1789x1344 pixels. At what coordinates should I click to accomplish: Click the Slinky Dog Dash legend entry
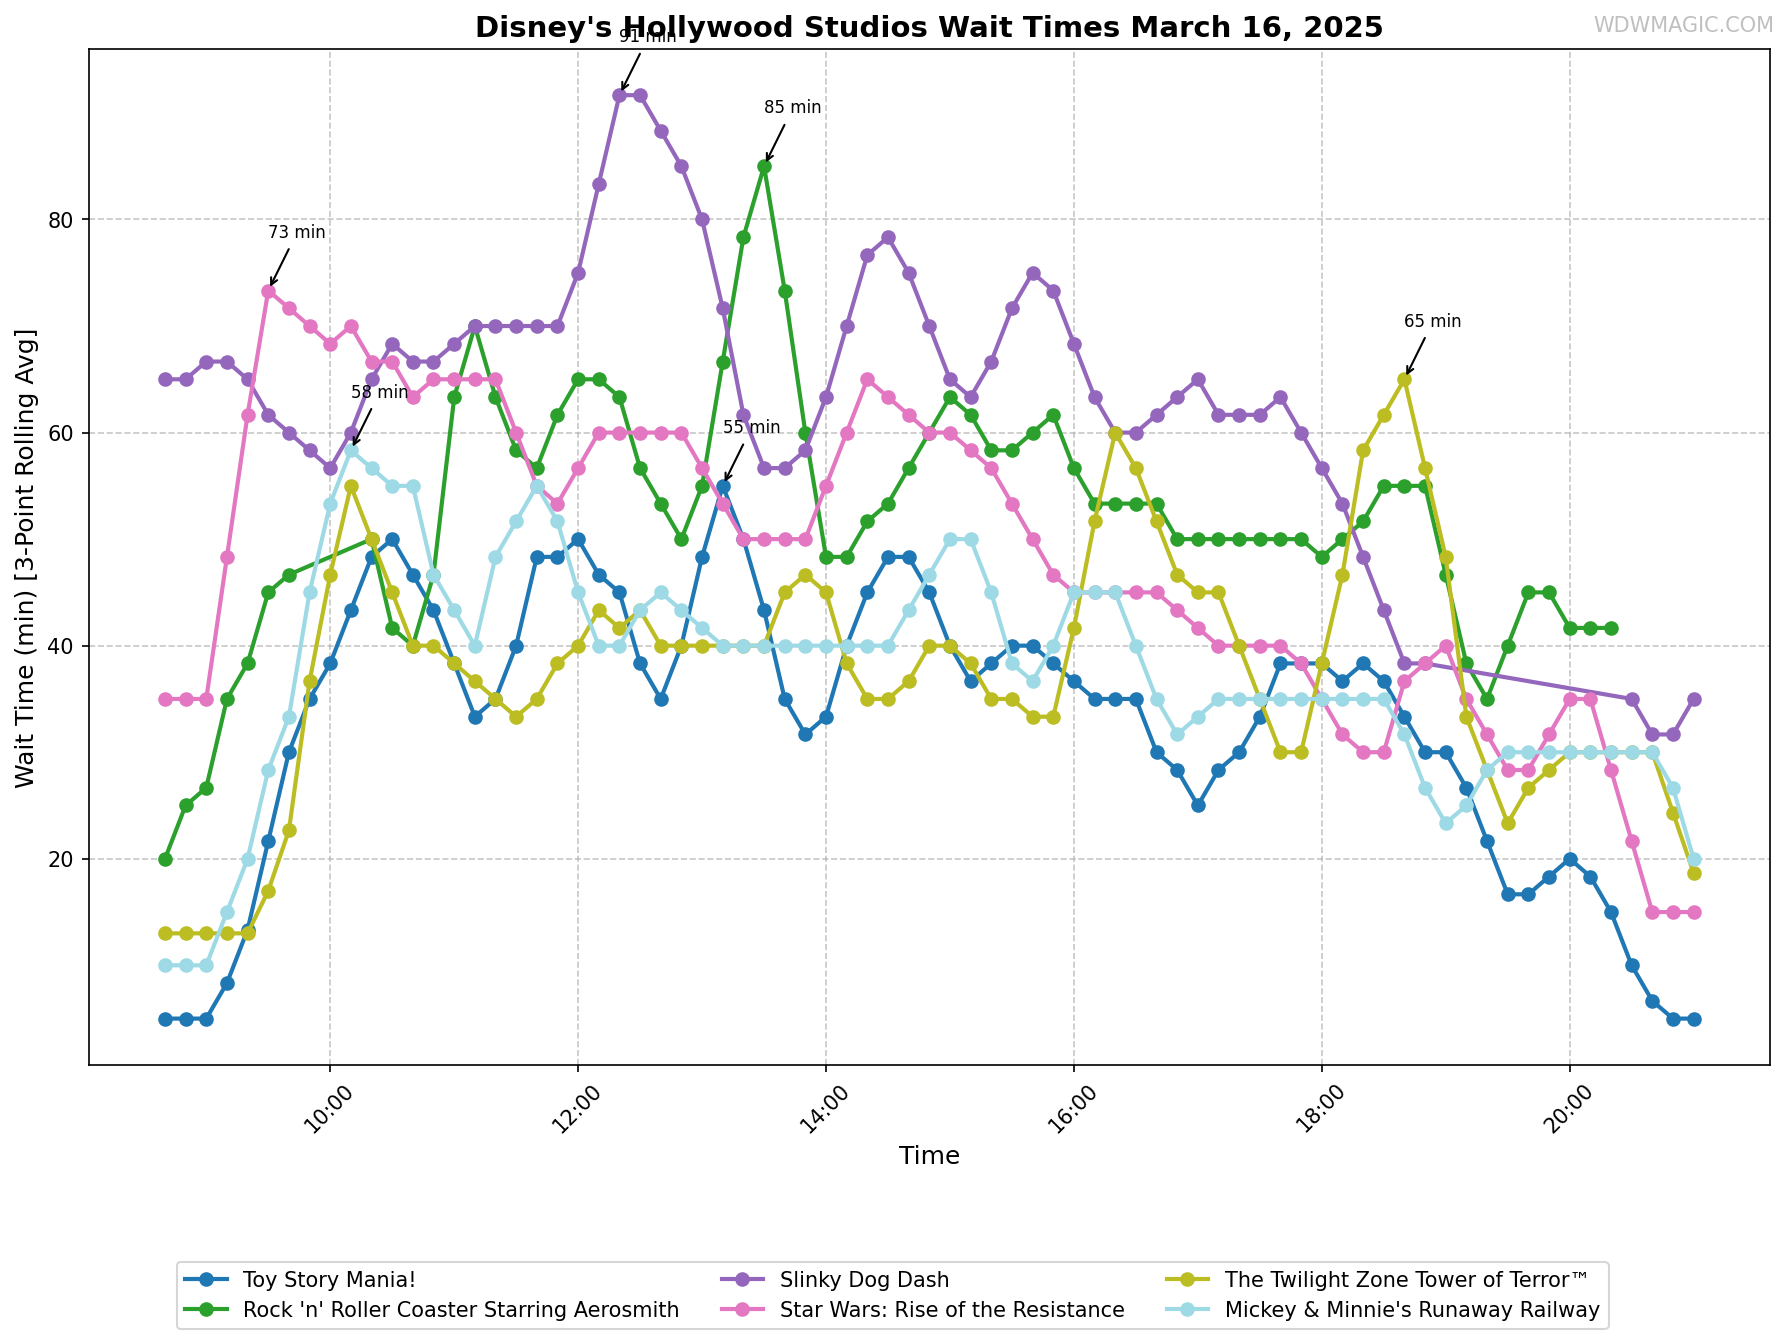coord(836,1280)
